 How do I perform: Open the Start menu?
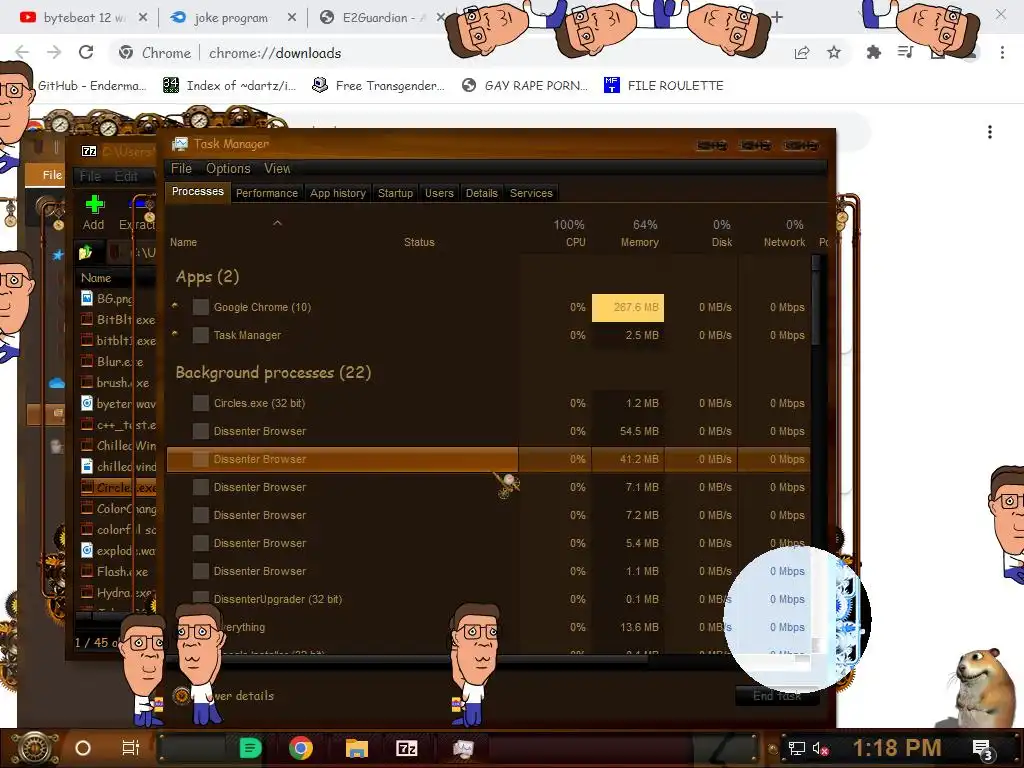pos(34,748)
